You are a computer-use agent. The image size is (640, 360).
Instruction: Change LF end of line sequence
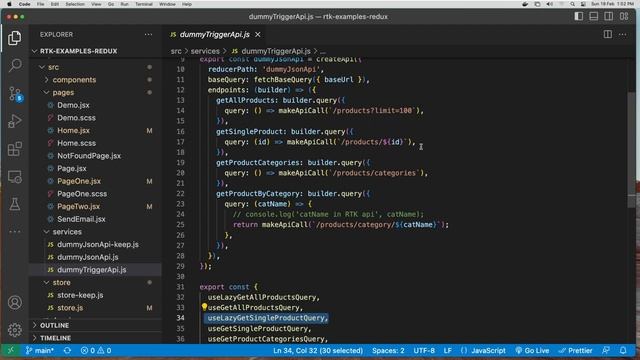pos(448,351)
